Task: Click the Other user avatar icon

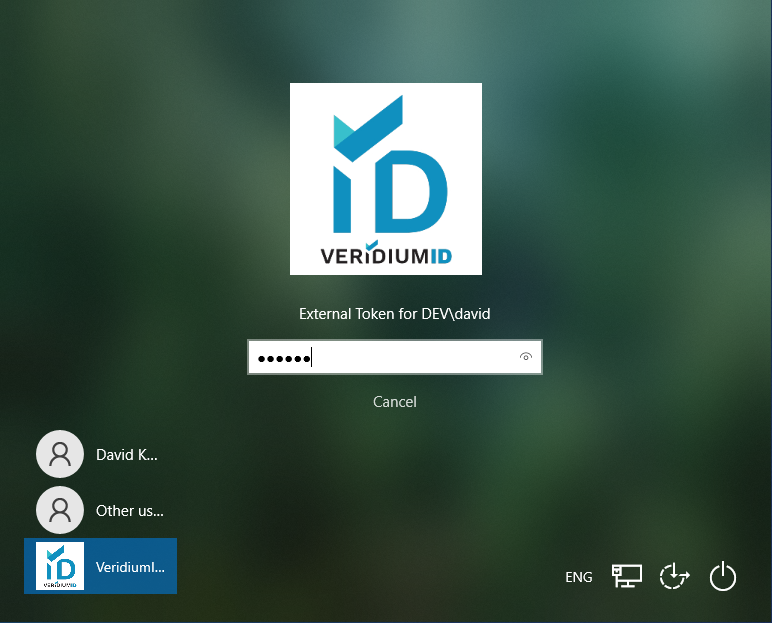Action: pos(60,510)
